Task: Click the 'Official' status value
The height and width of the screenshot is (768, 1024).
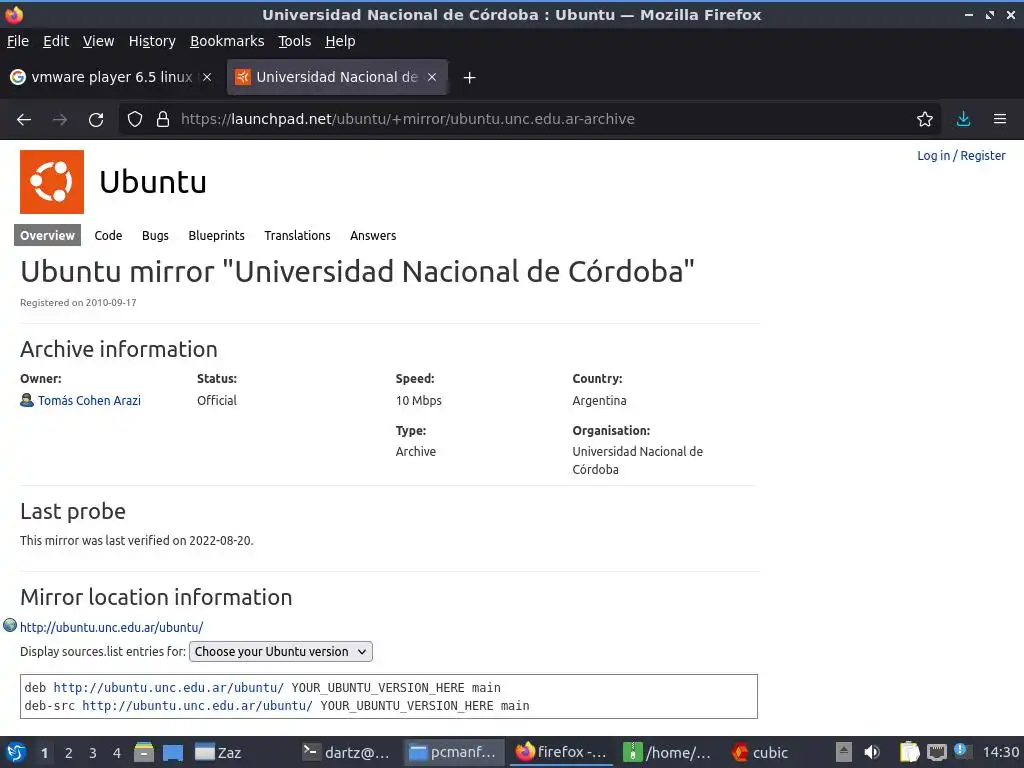Action: (217, 400)
